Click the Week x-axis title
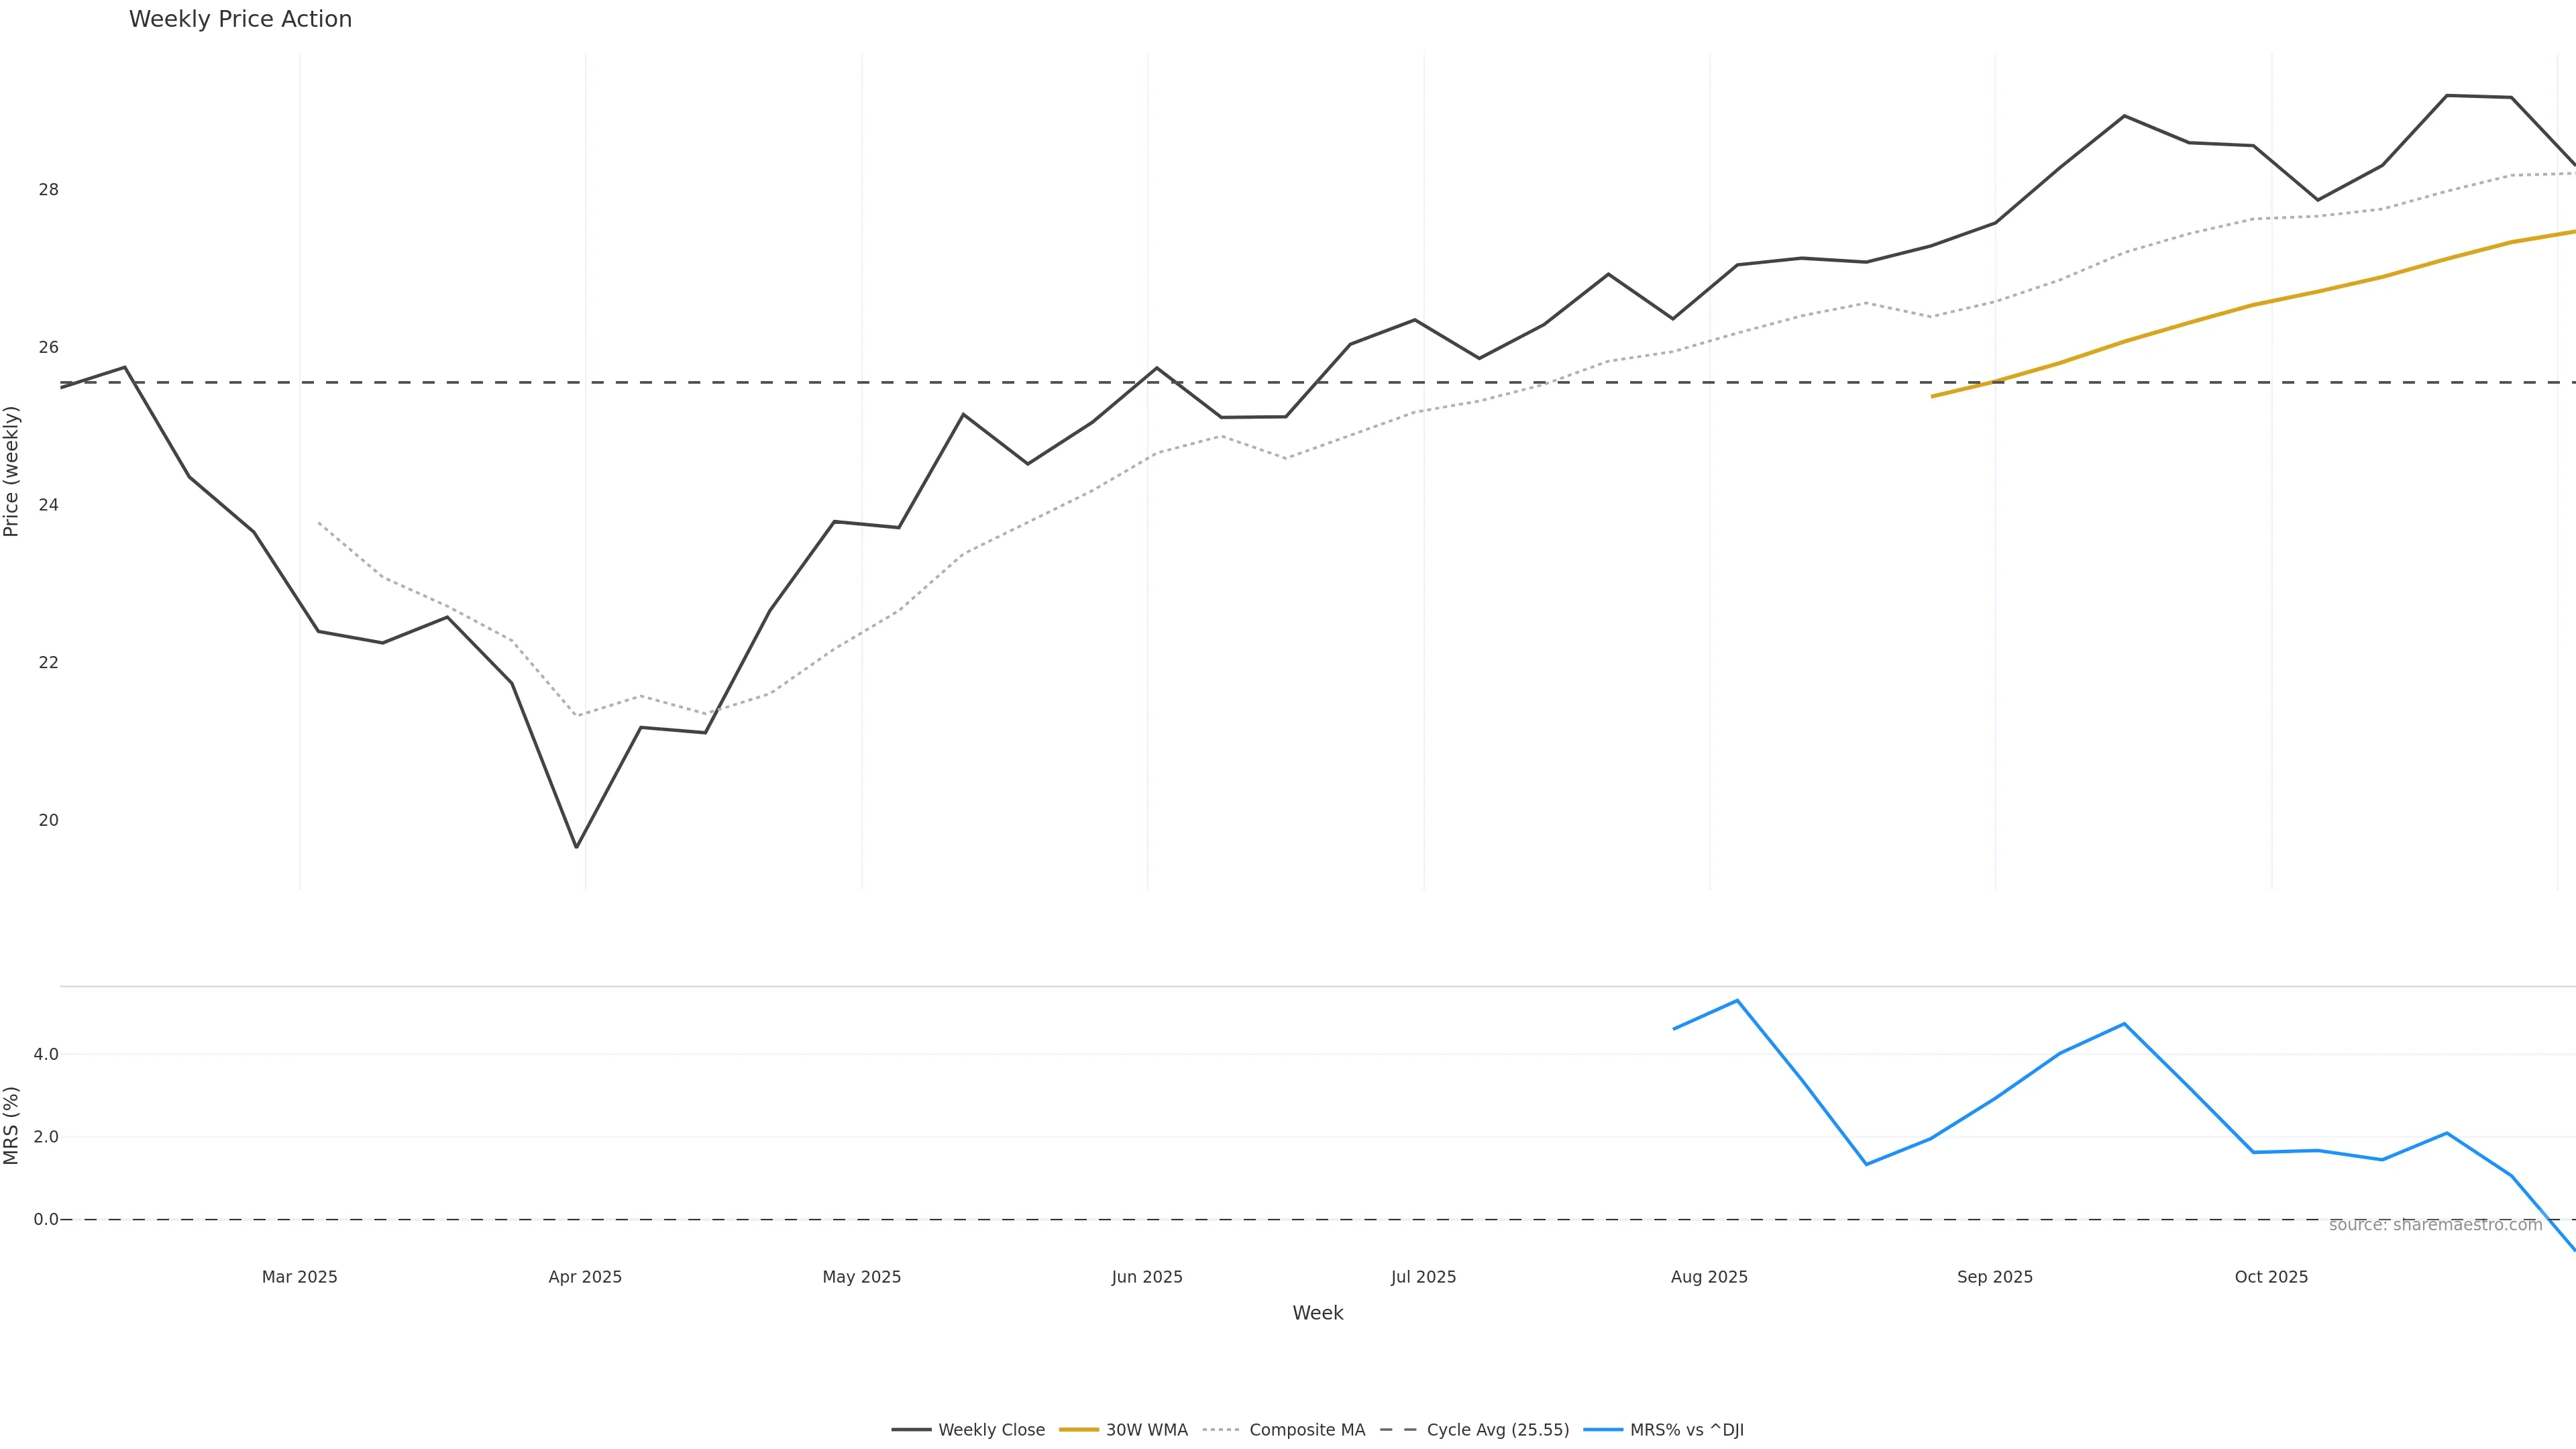 click(1317, 1313)
